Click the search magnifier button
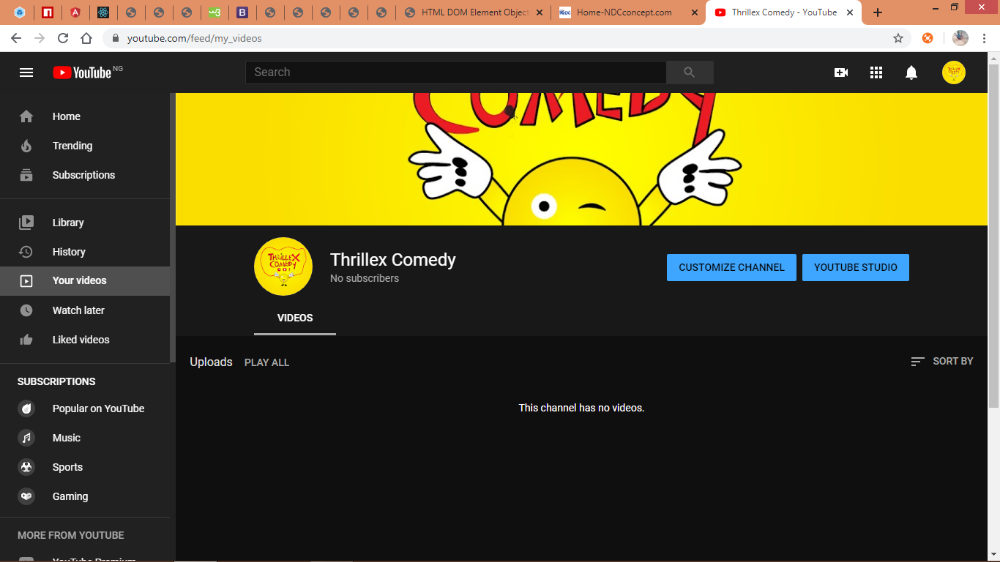This screenshot has height=562, width=1000. click(689, 72)
